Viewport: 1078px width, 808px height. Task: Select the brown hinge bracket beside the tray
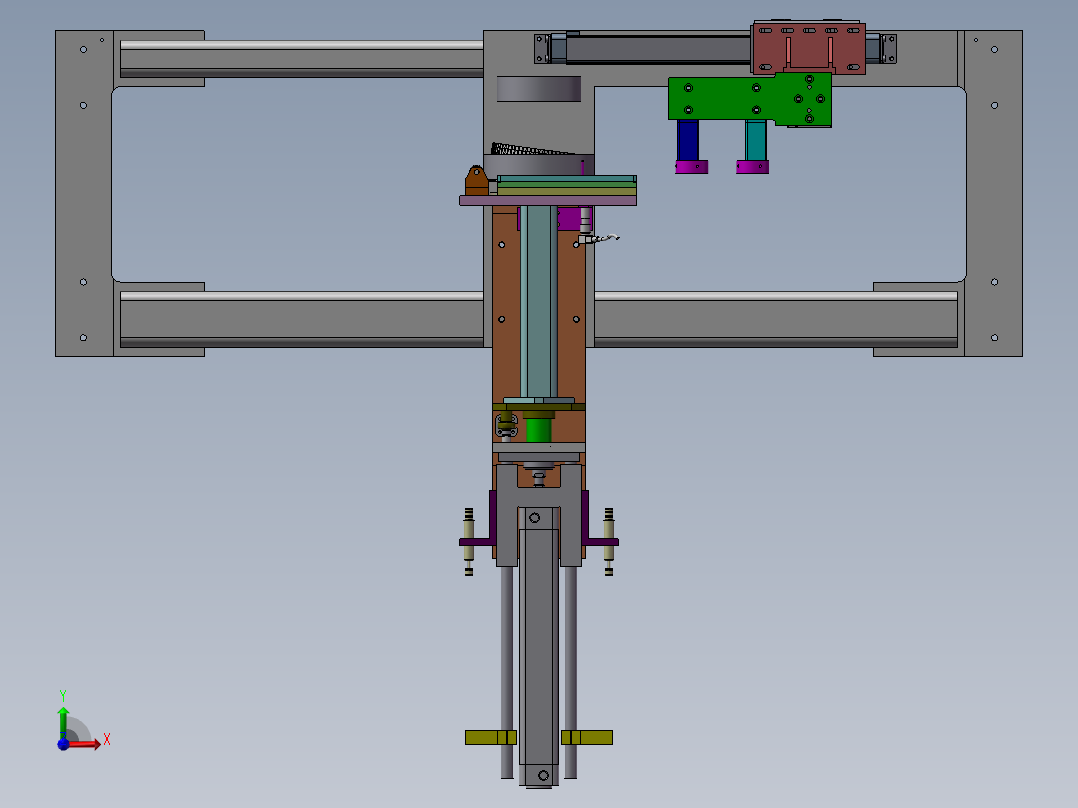click(x=476, y=181)
